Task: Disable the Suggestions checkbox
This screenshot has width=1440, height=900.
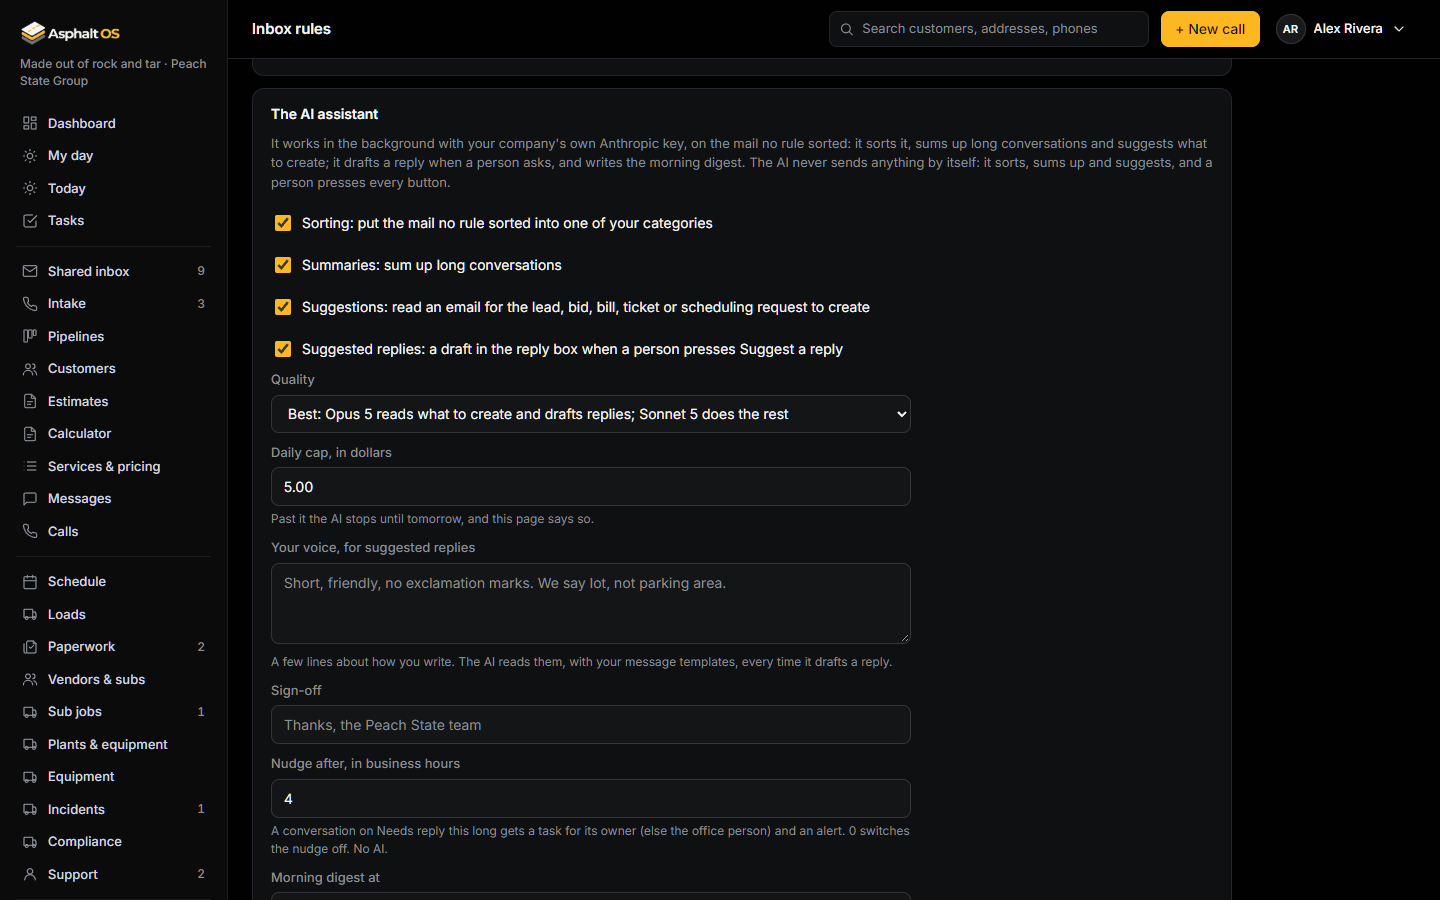Action: 283,307
